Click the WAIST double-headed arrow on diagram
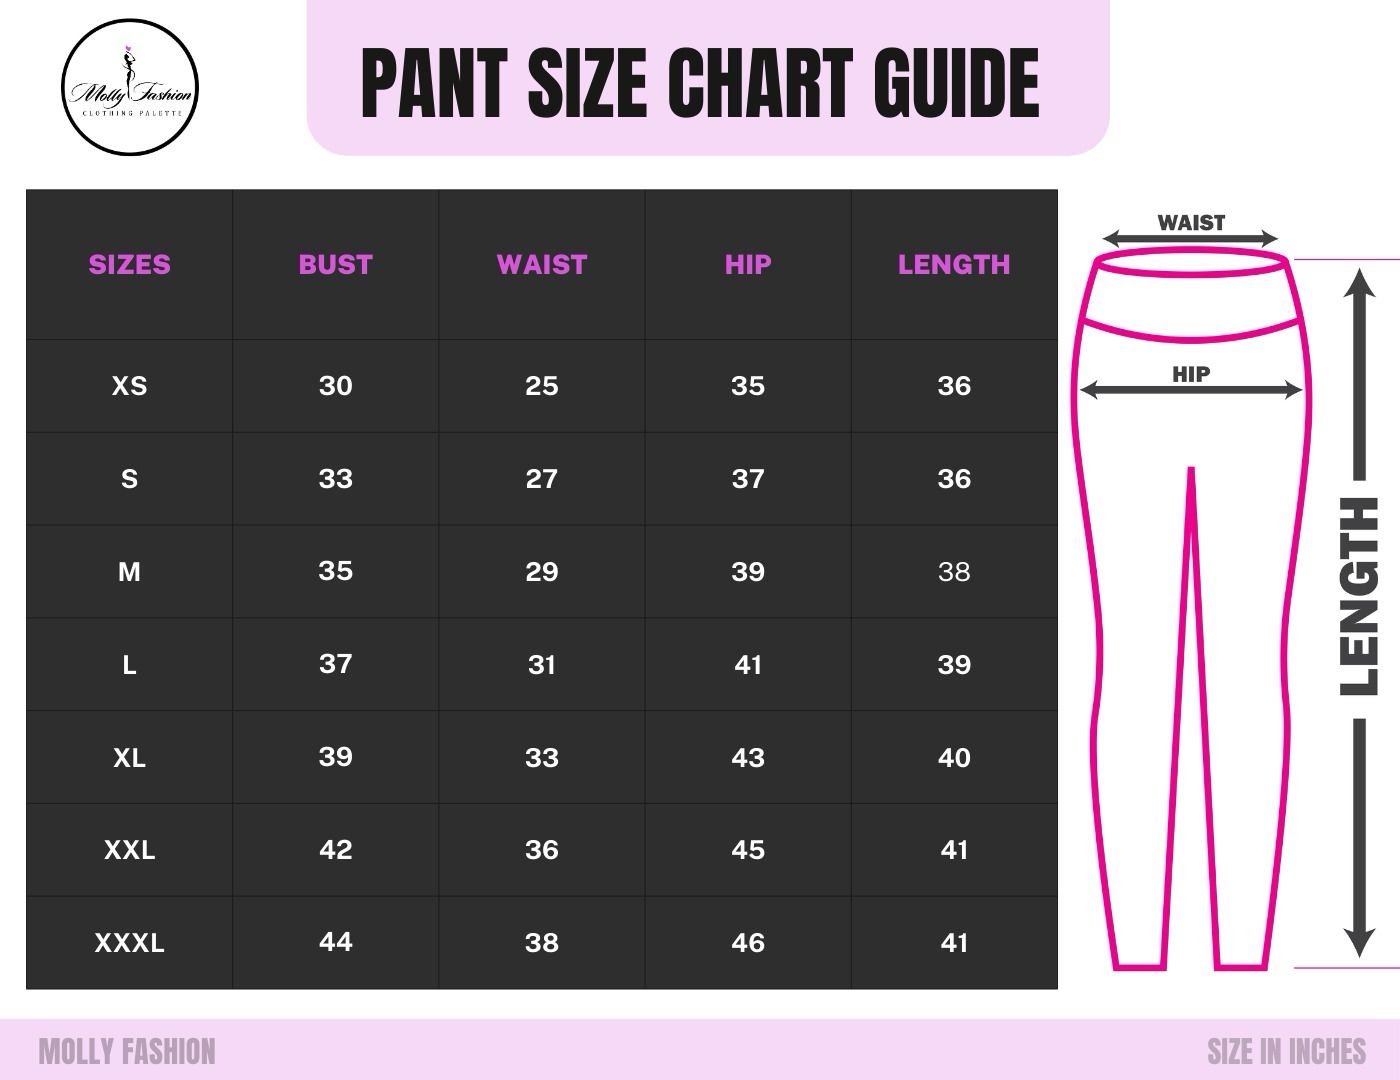1400x1080 pixels. (1190, 239)
